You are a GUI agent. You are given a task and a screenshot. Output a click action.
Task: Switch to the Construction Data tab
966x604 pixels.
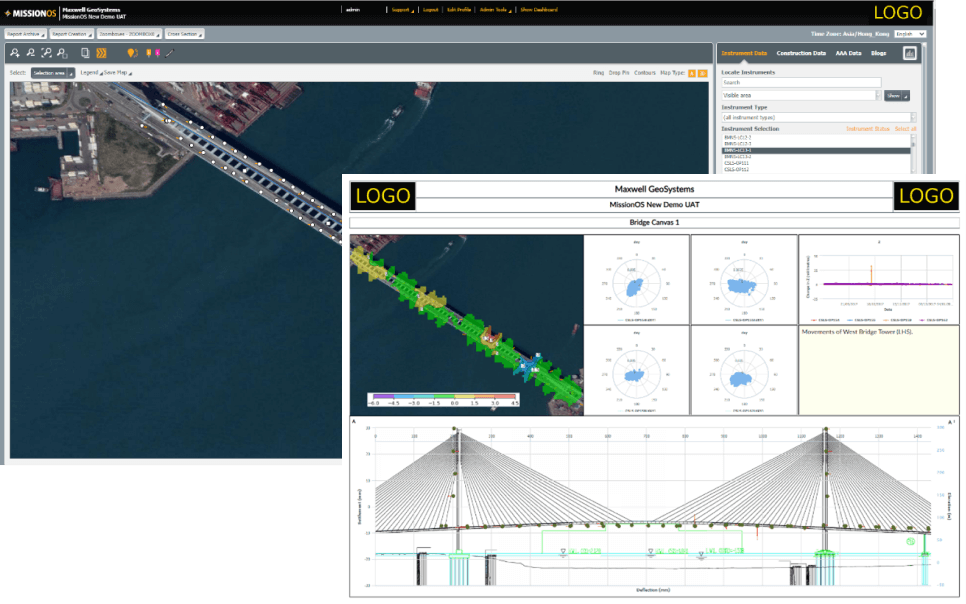pos(801,54)
